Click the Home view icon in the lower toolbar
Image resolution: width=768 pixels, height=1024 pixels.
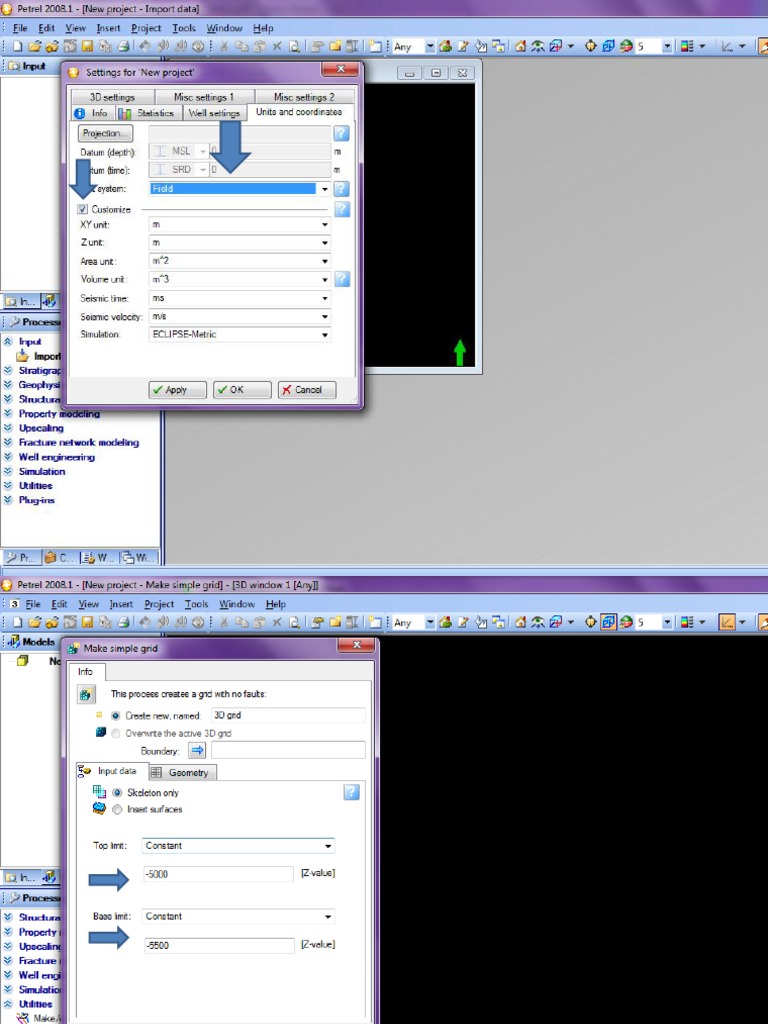[520, 622]
